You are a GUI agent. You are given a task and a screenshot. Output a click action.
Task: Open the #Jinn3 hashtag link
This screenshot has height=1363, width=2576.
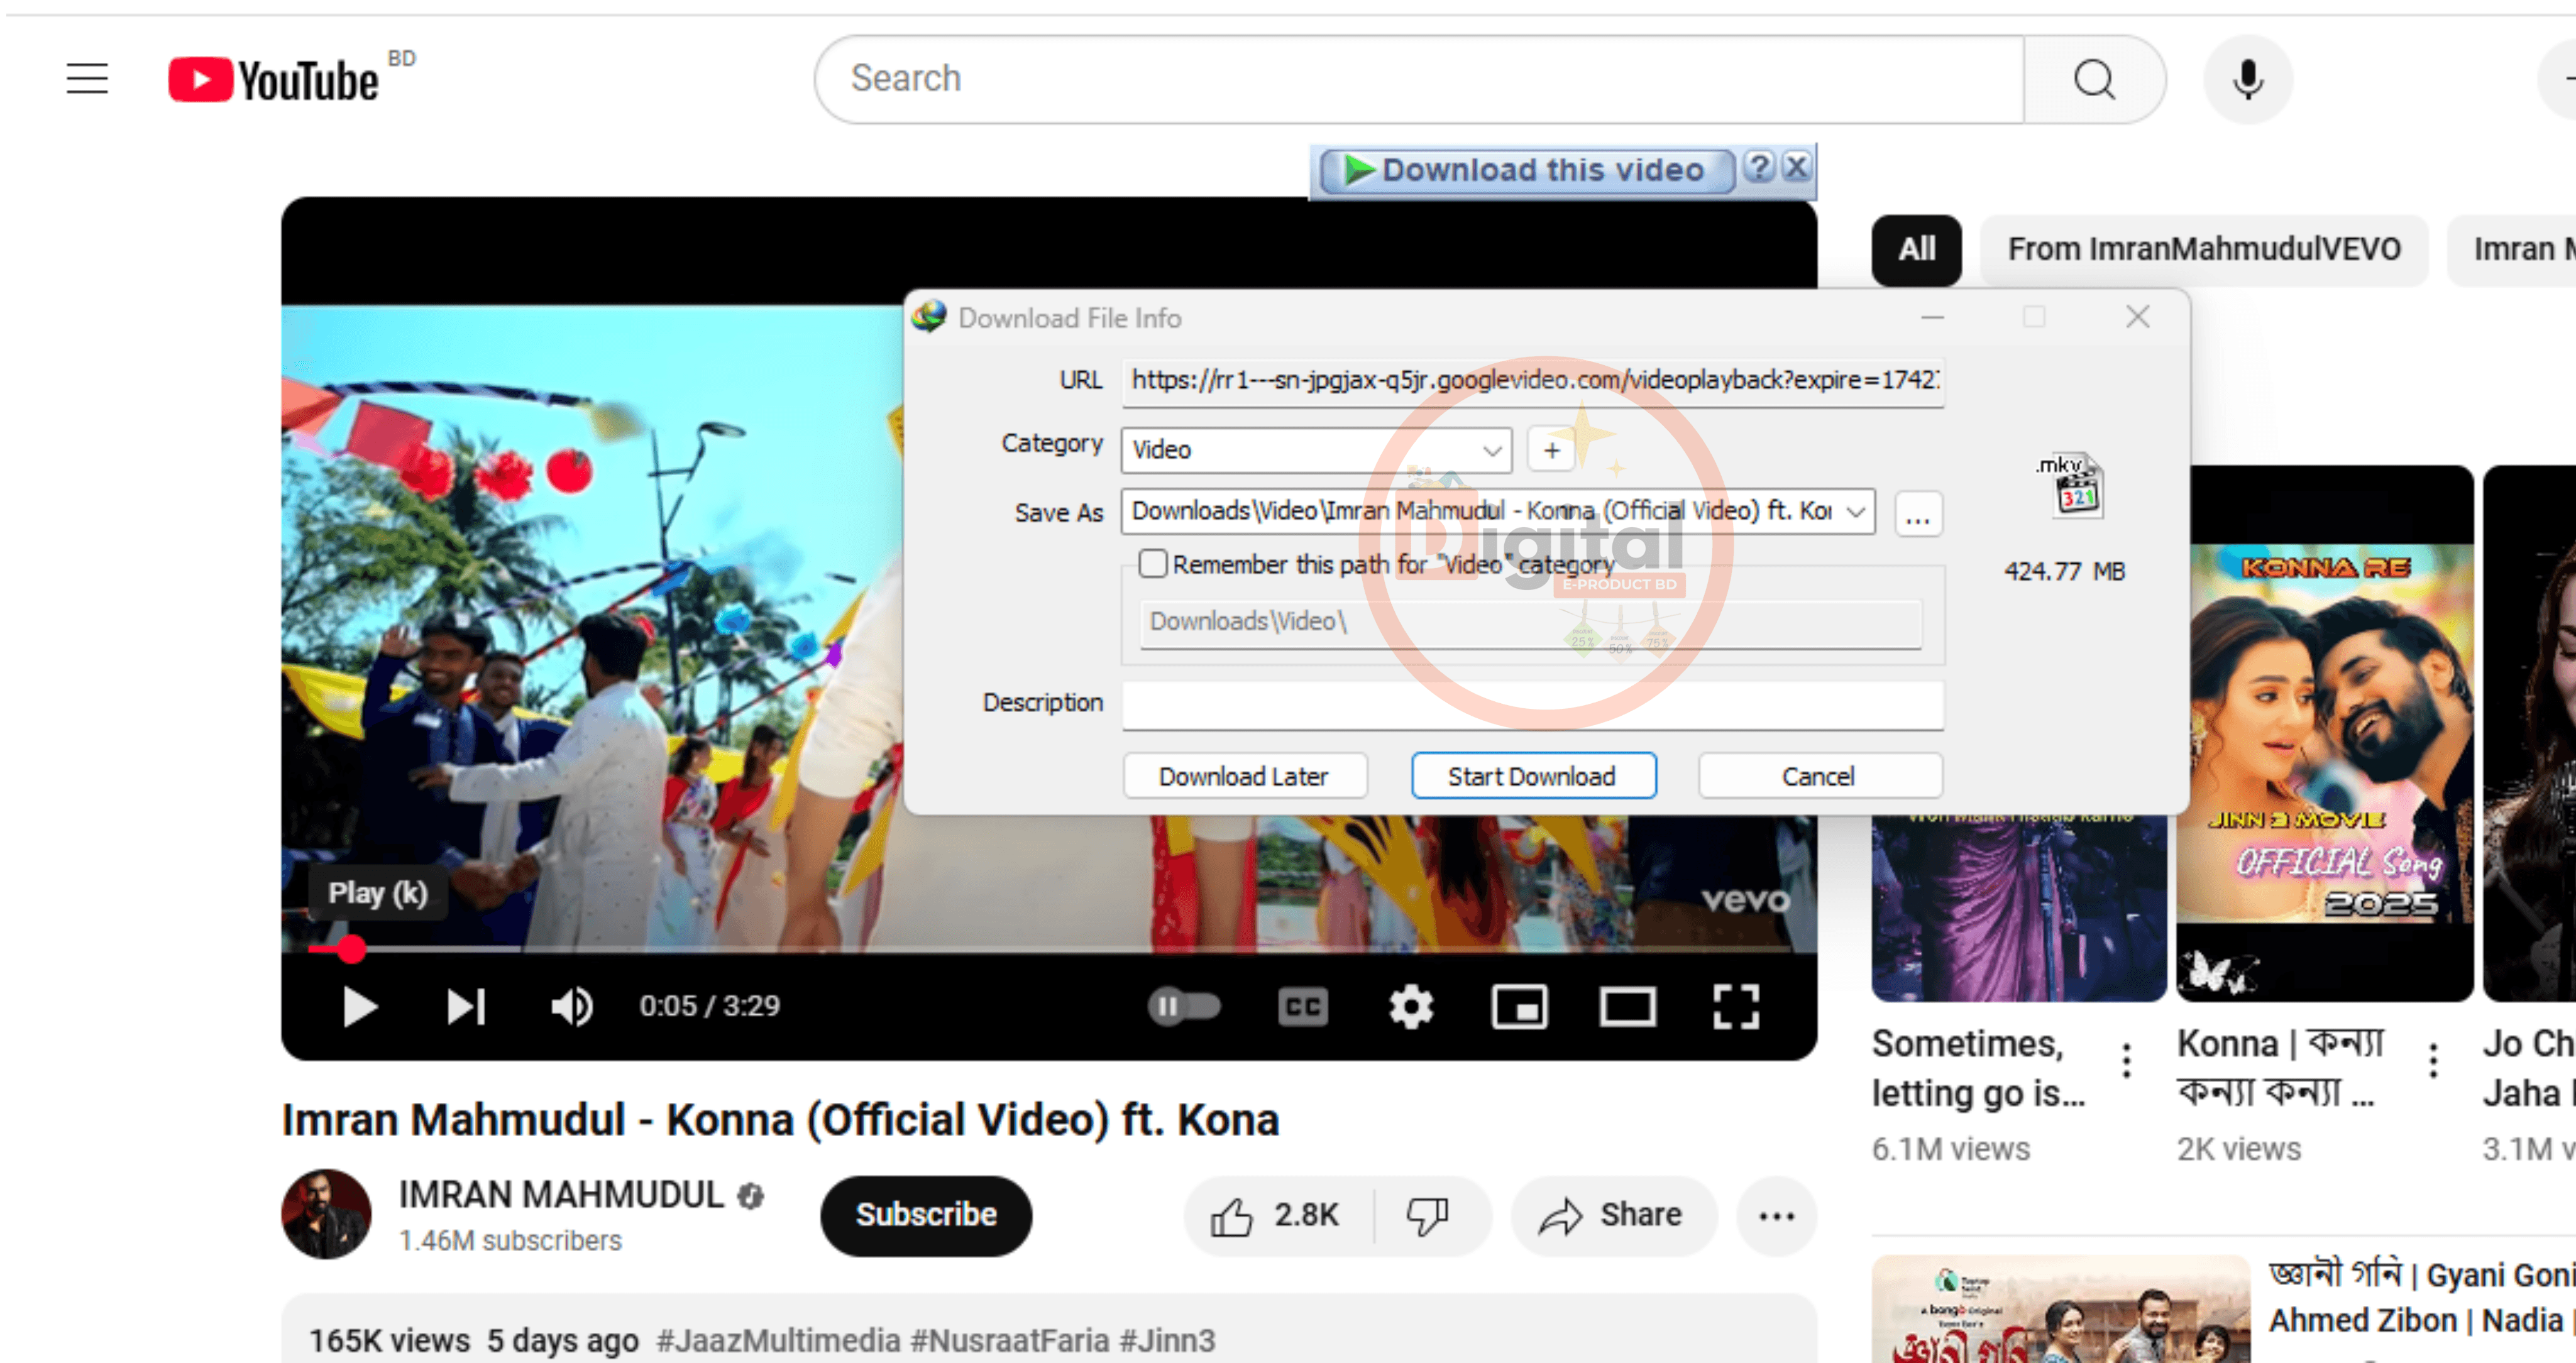1167,1340
